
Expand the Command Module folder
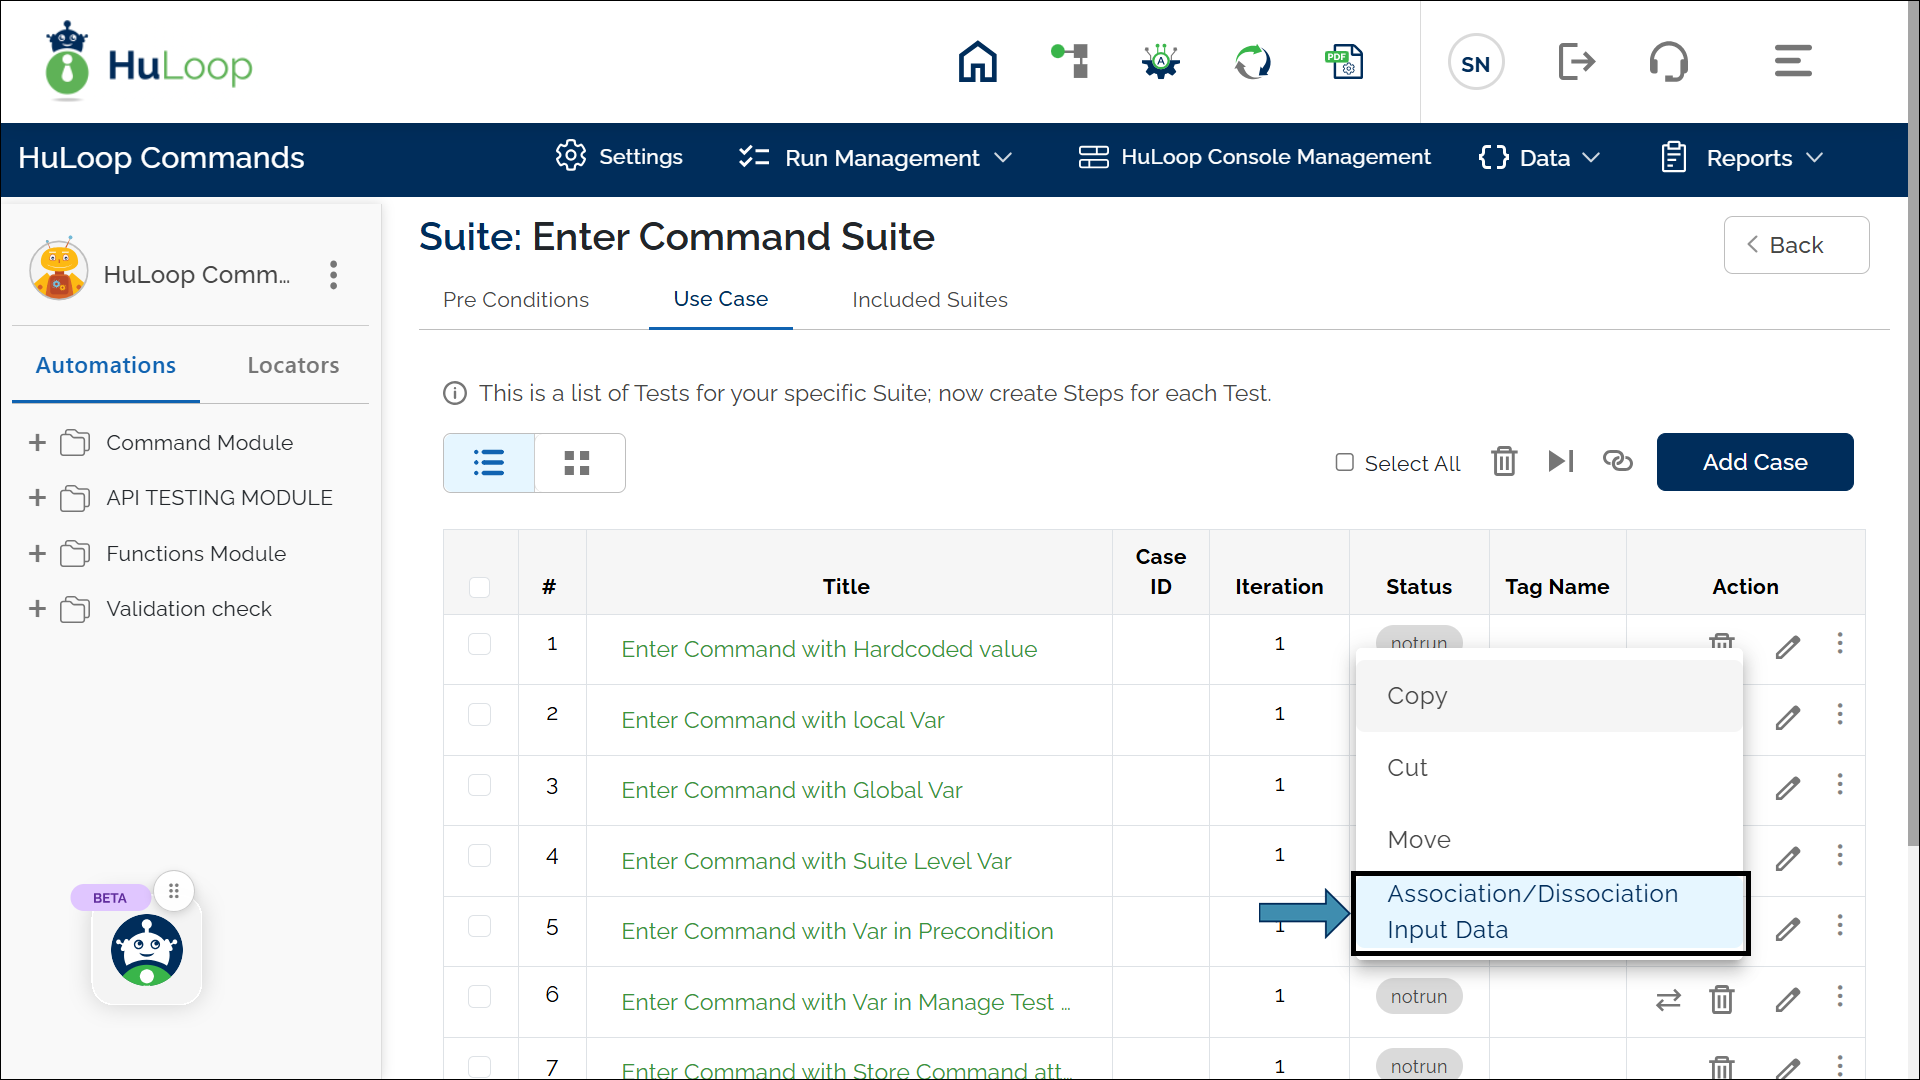[38, 443]
